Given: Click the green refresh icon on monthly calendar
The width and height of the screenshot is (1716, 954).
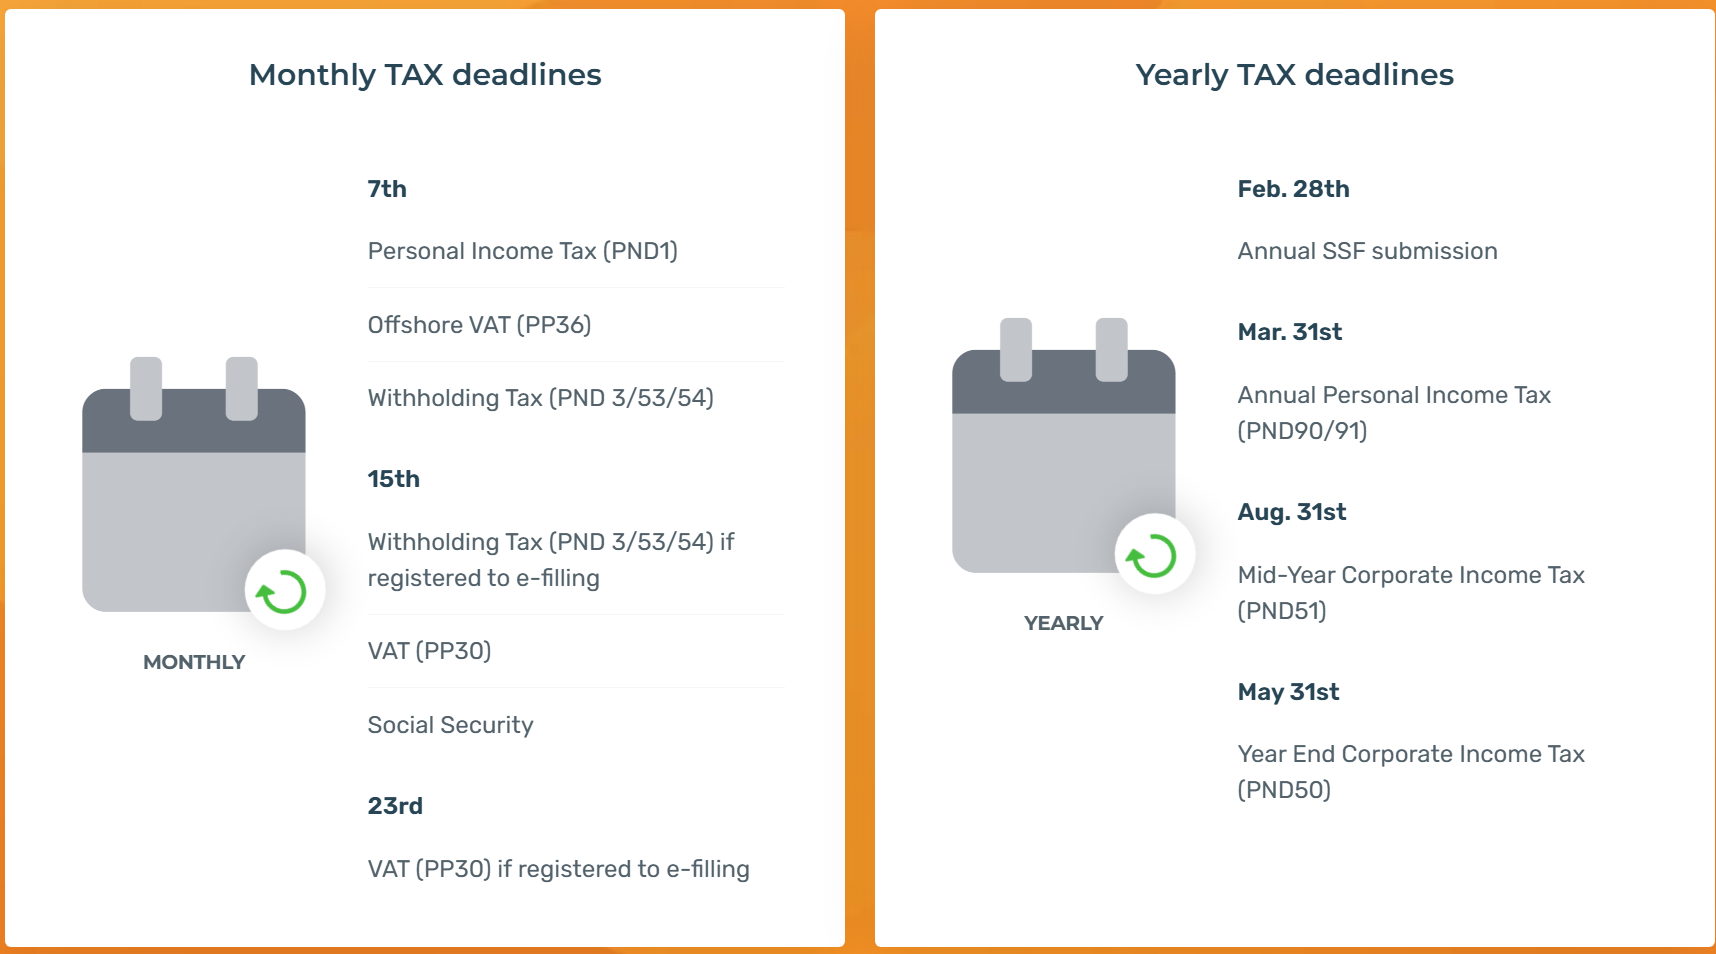Looking at the screenshot, I should 284,591.
